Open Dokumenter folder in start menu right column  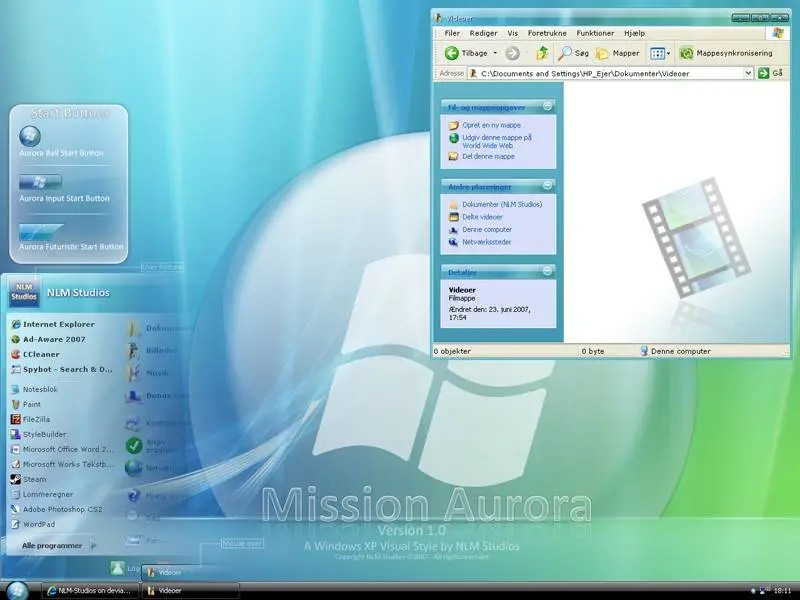tap(159, 328)
